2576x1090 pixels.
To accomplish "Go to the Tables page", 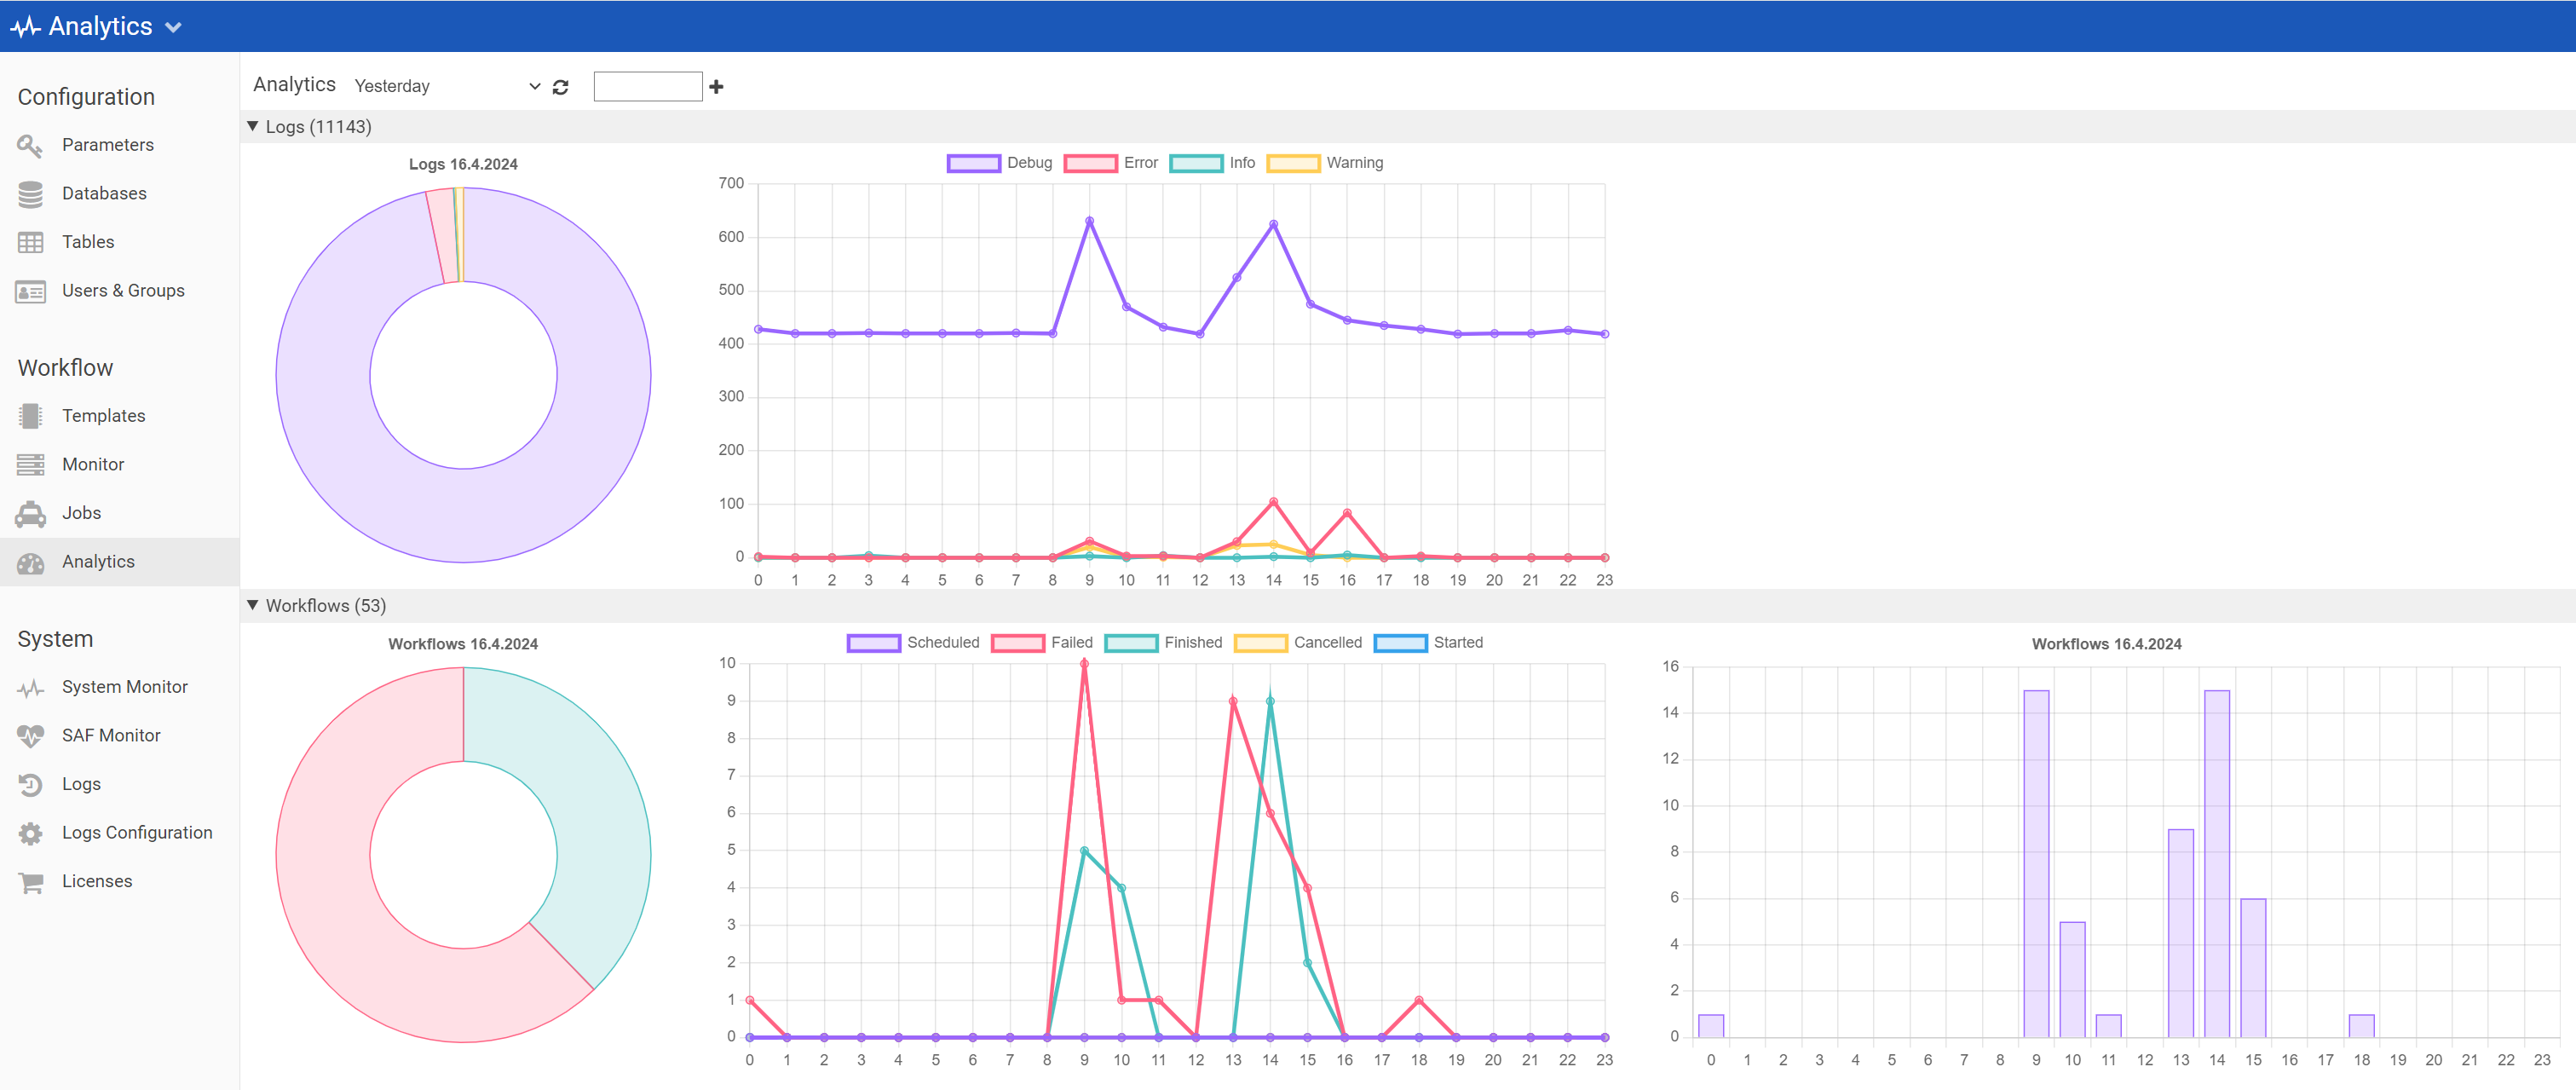I will (x=88, y=242).
